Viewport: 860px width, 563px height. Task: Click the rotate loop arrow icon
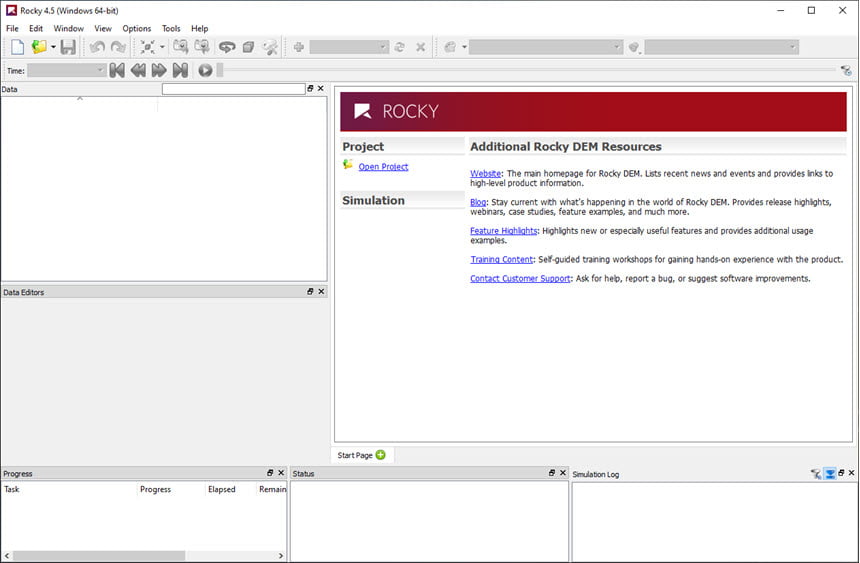tap(227, 47)
